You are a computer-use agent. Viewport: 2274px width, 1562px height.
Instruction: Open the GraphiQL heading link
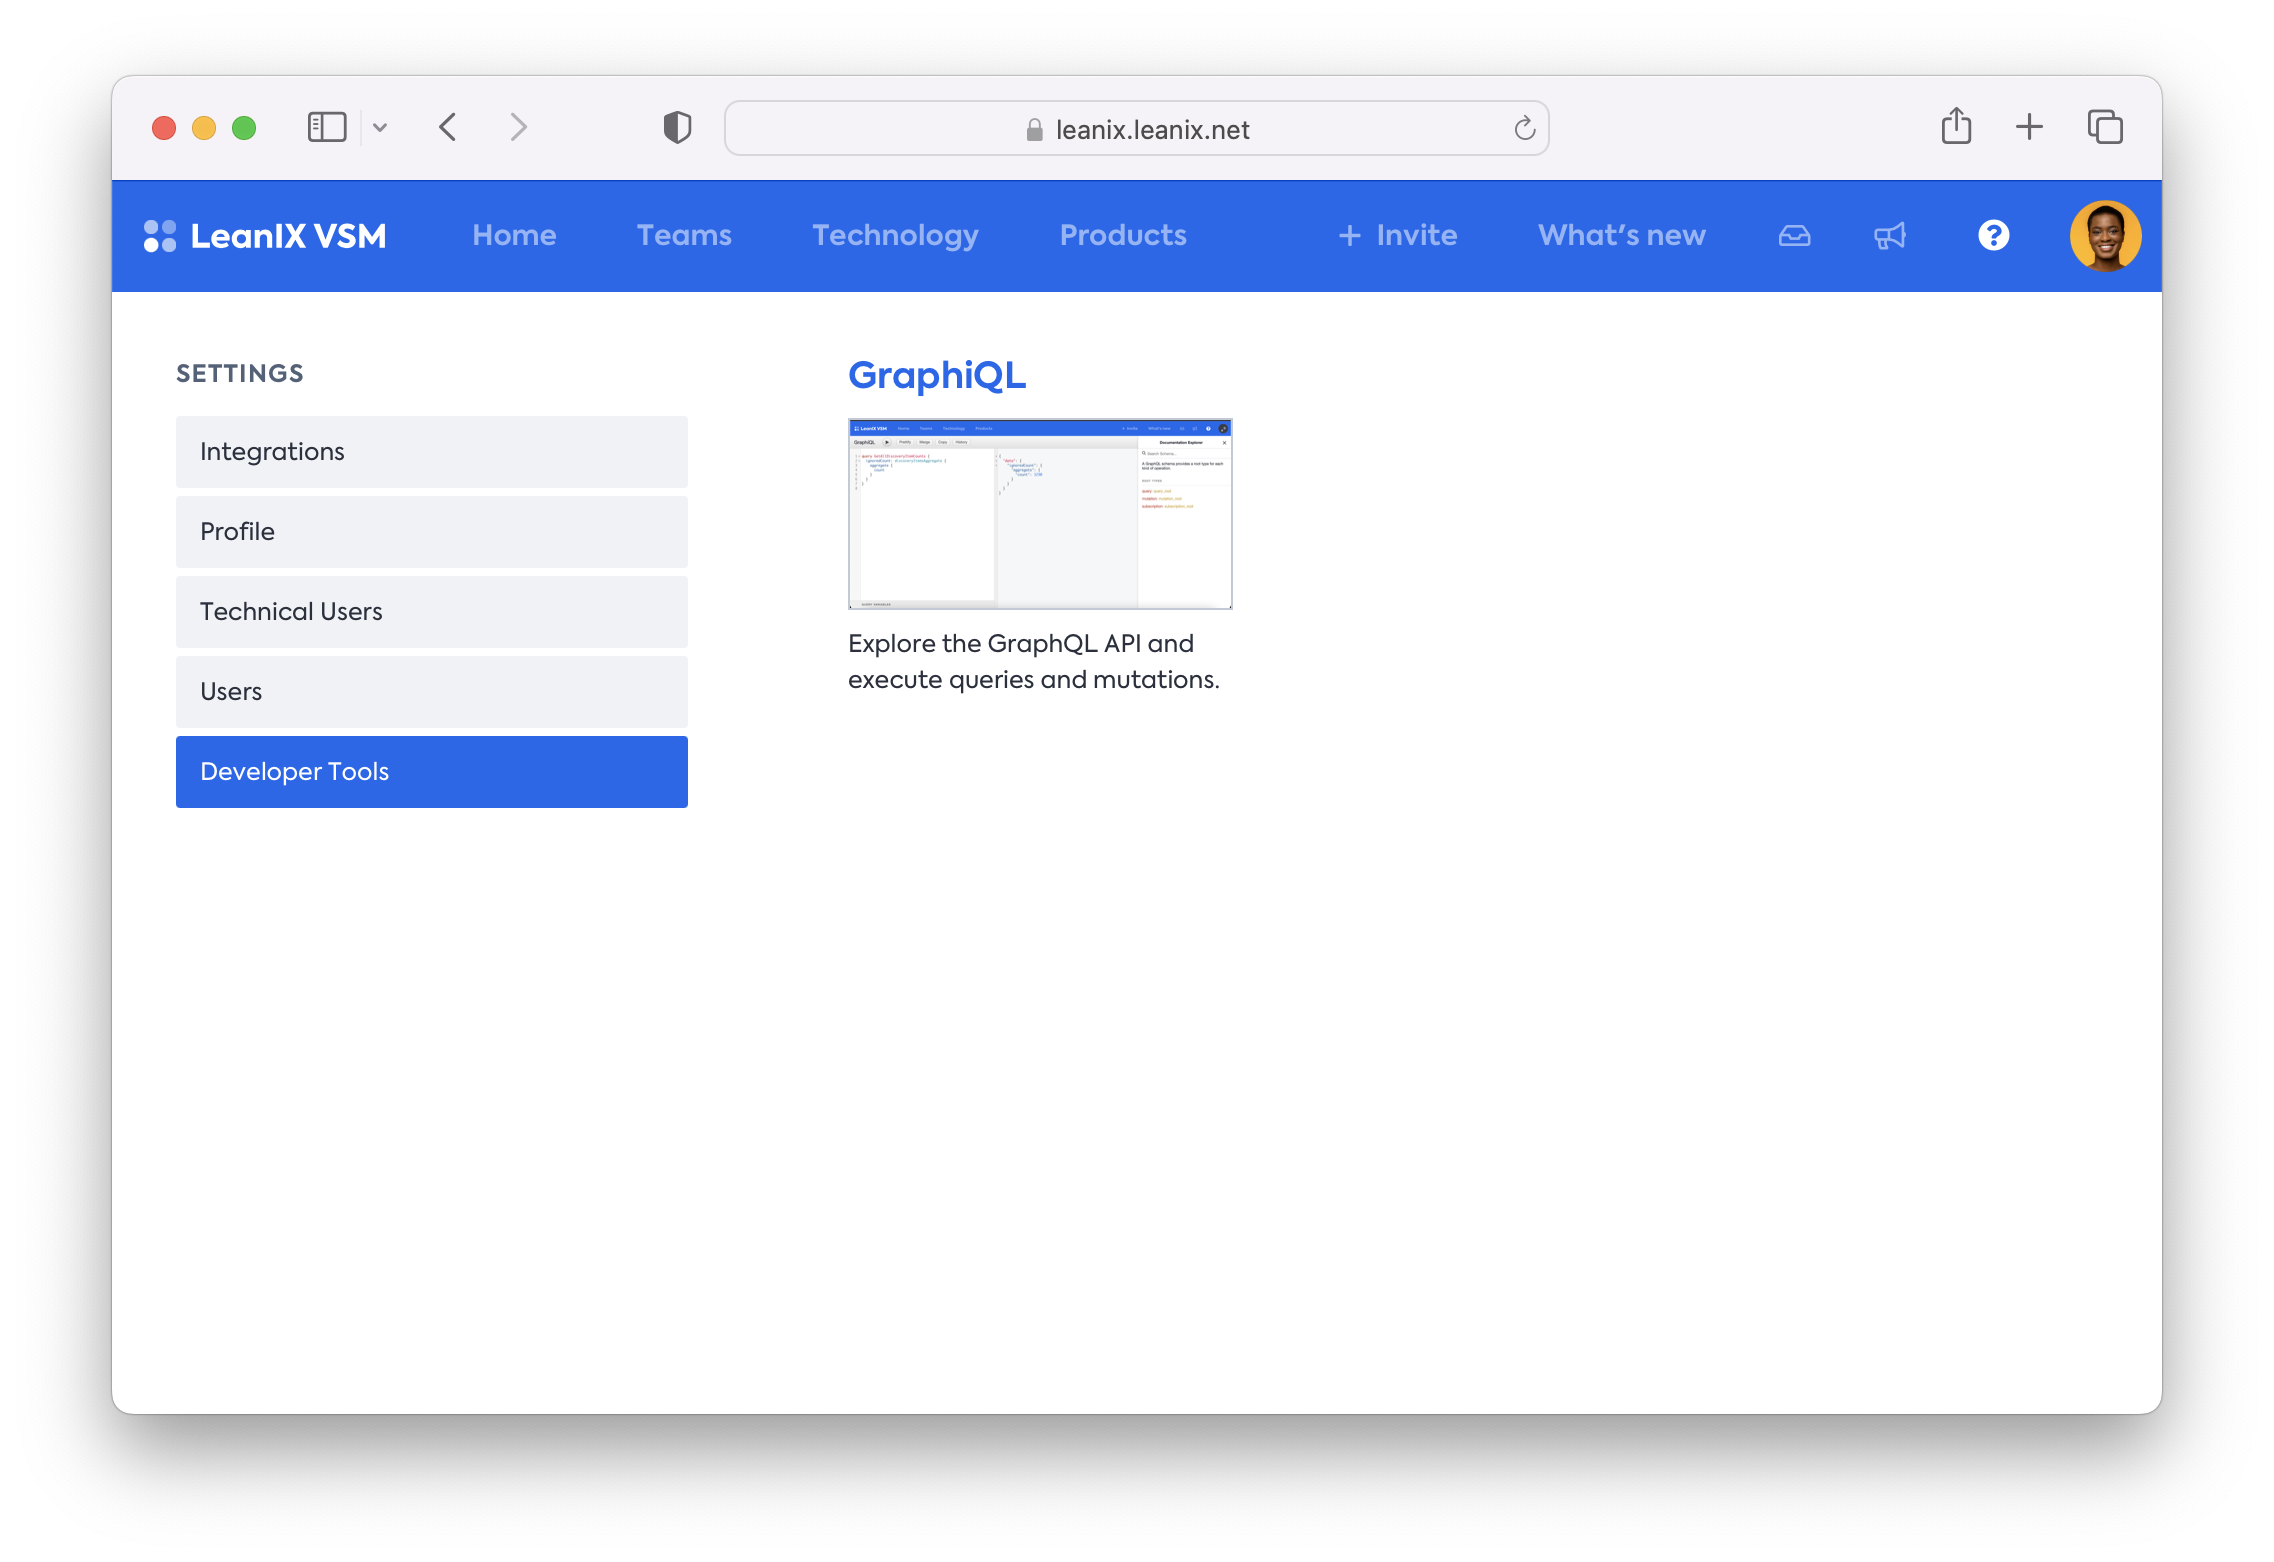[x=936, y=376]
